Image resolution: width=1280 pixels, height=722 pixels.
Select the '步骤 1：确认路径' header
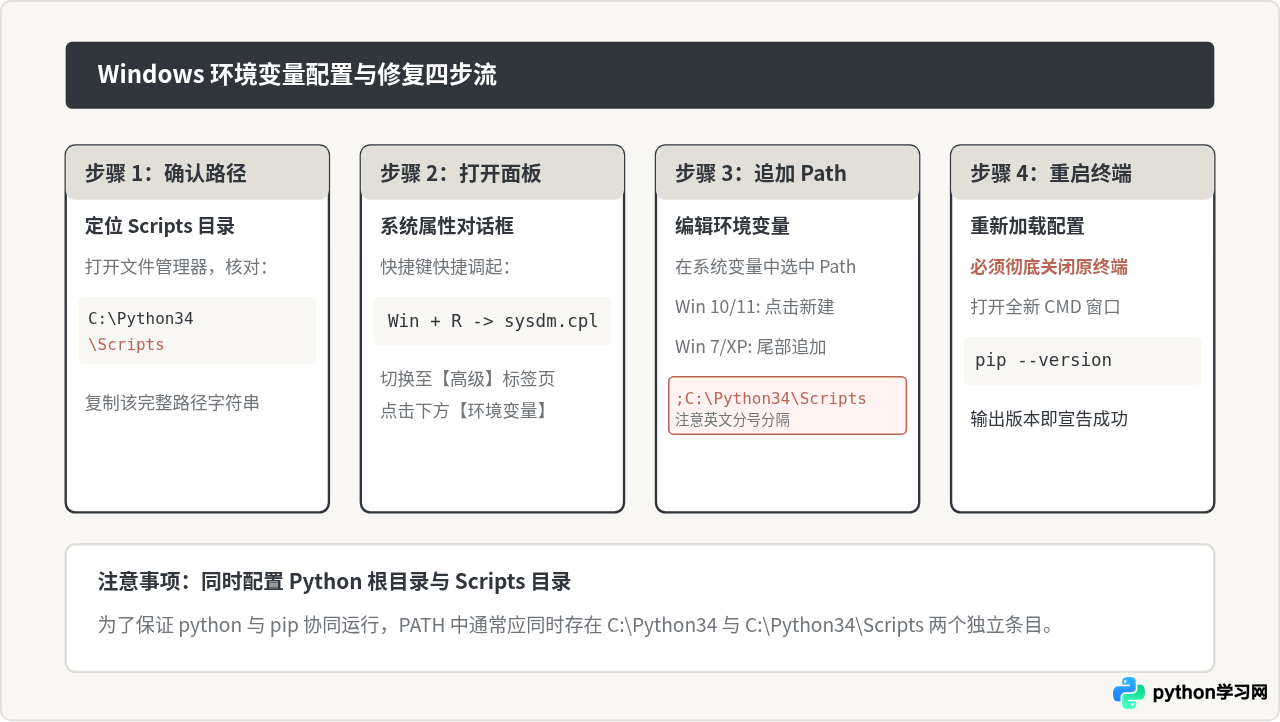coord(197,173)
